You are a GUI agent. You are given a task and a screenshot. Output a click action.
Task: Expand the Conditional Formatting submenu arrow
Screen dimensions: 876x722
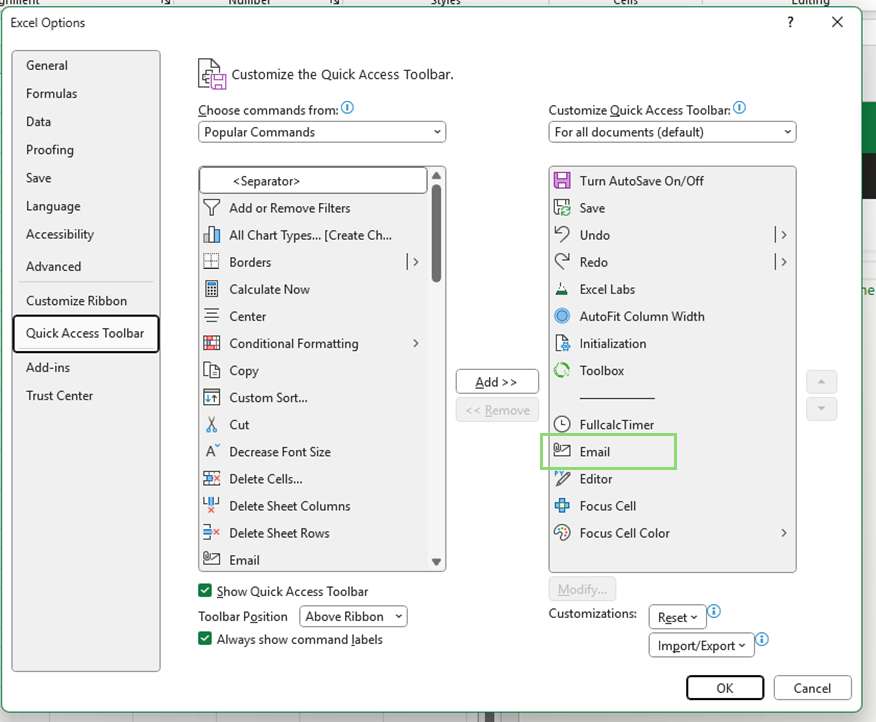coord(415,343)
